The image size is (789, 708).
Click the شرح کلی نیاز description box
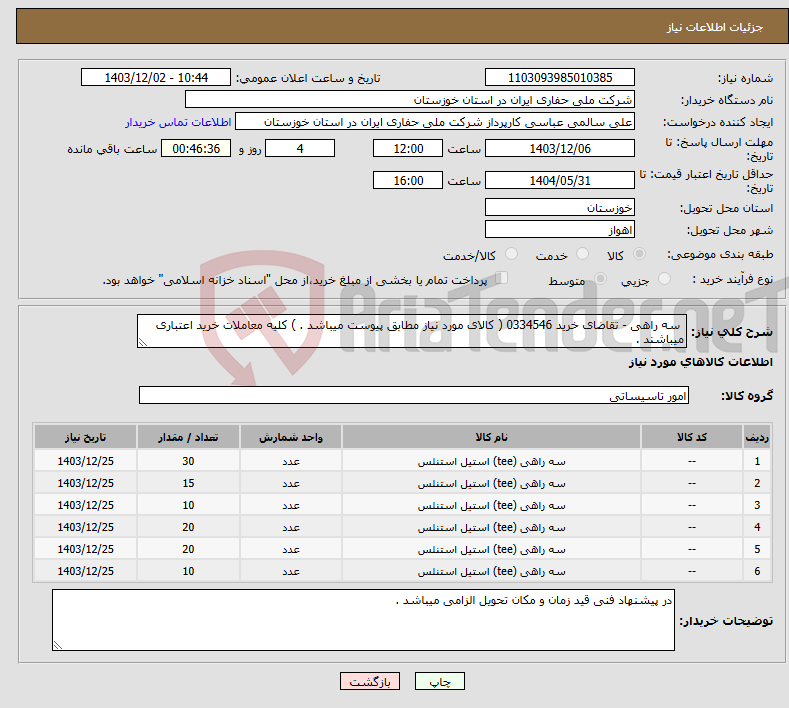coord(411,331)
